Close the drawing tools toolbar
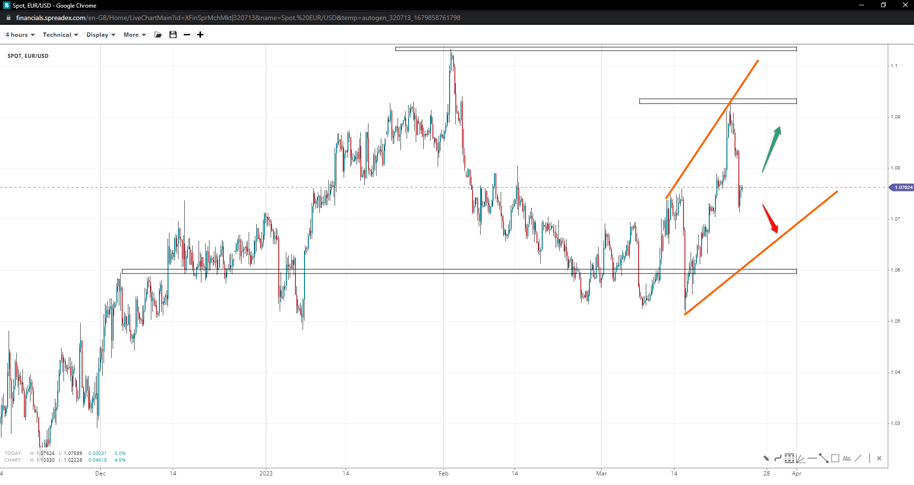This screenshot has width=914, height=485. pyautogui.click(x=879, y=458)
